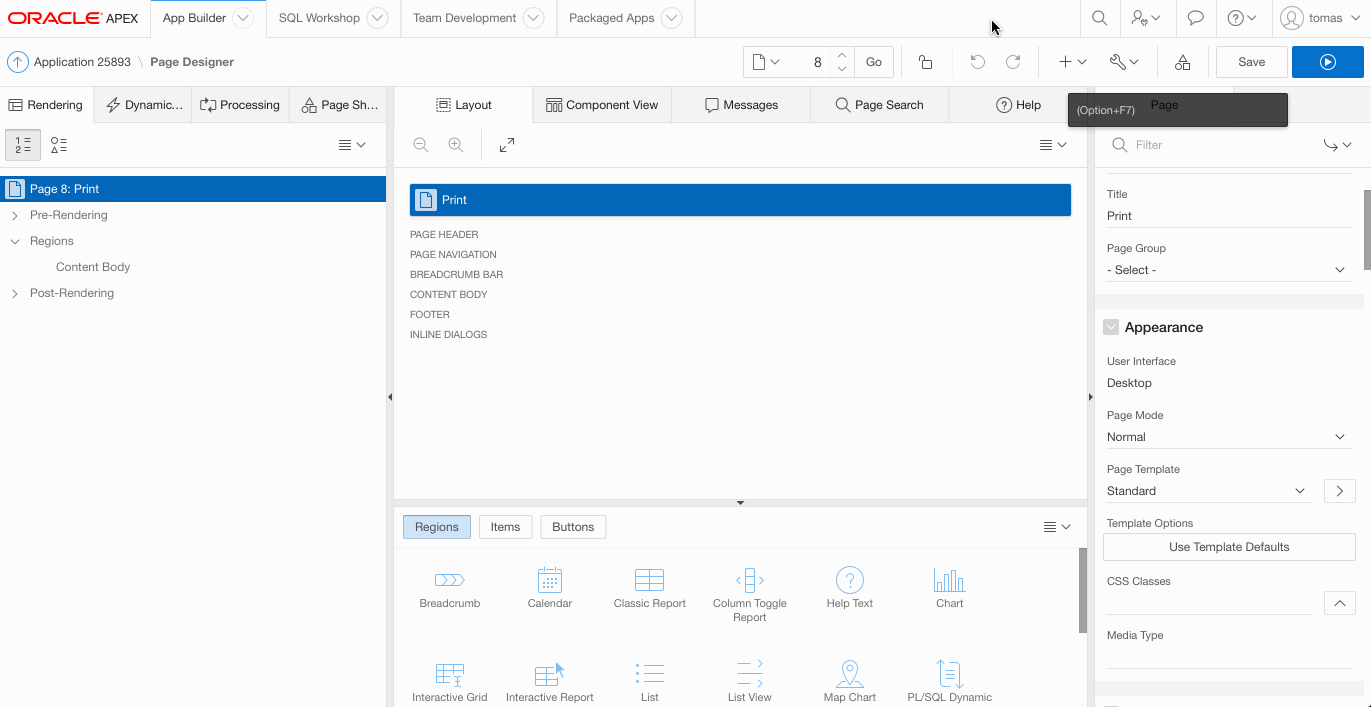This screenshot has width=1371, height=707.
Task: Open the Page Group select list
Action: 1228,270
